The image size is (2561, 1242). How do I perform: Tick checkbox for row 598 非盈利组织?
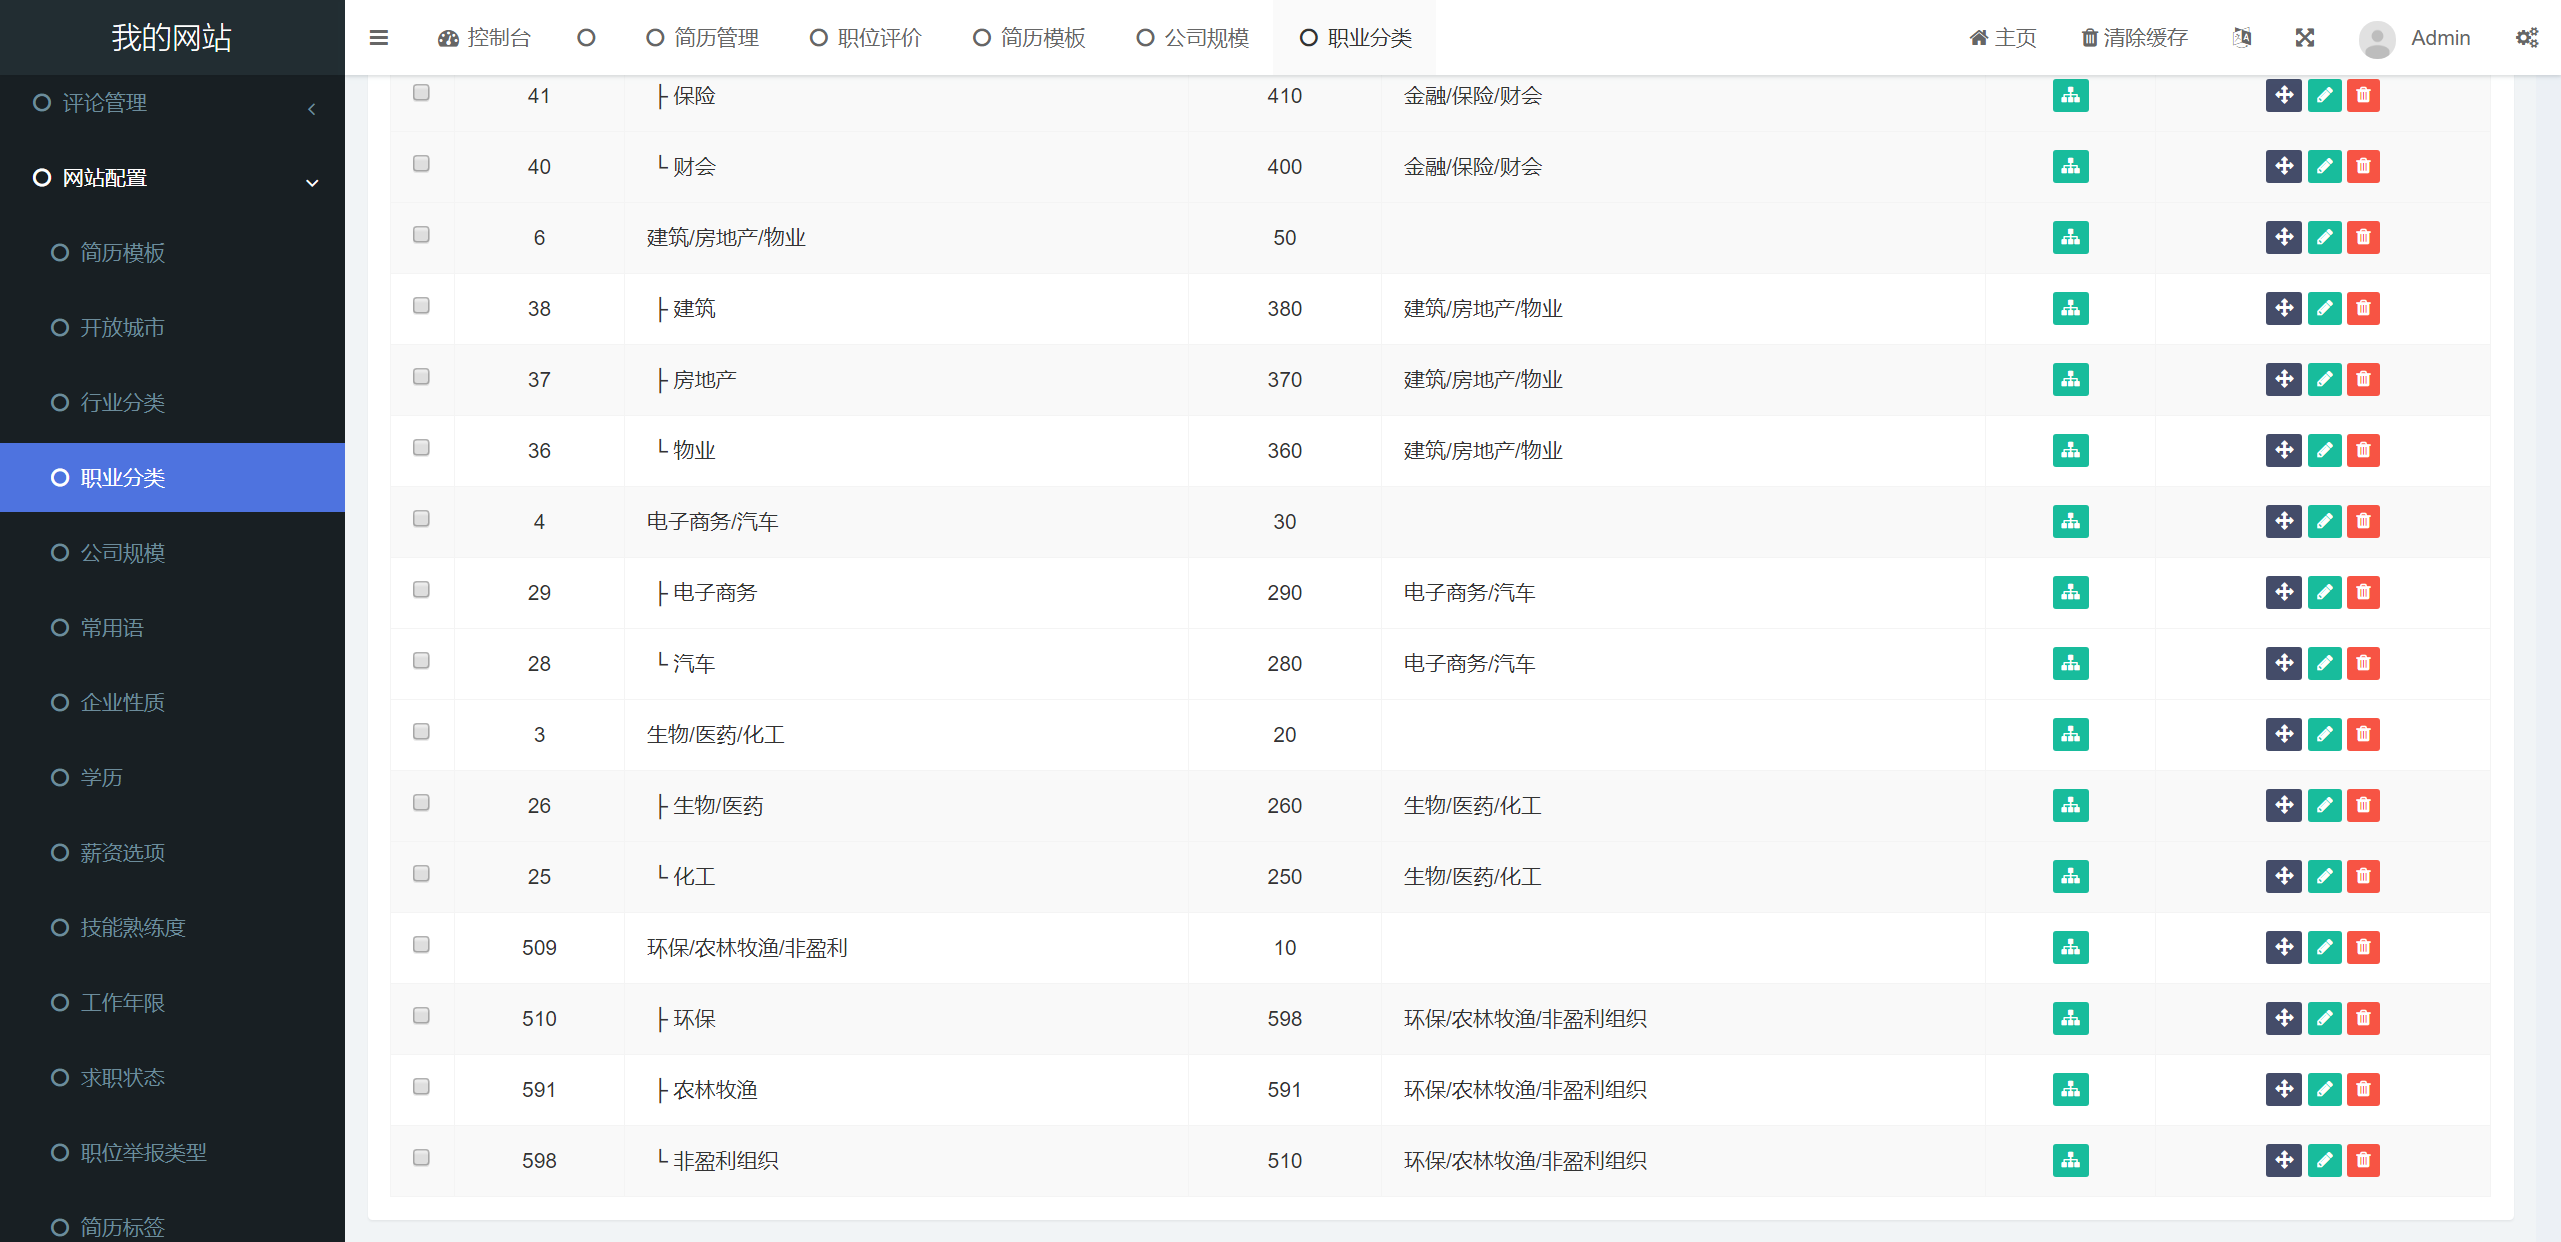tap(421, 1158)
